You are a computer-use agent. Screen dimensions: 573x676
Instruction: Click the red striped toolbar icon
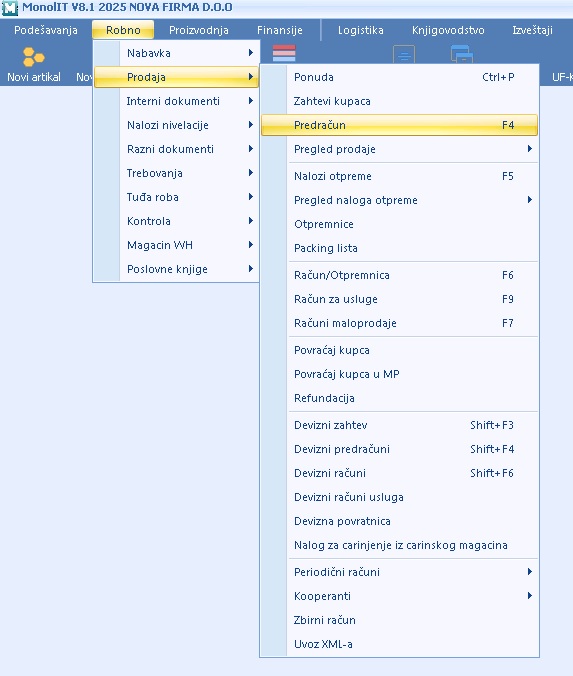284,53
